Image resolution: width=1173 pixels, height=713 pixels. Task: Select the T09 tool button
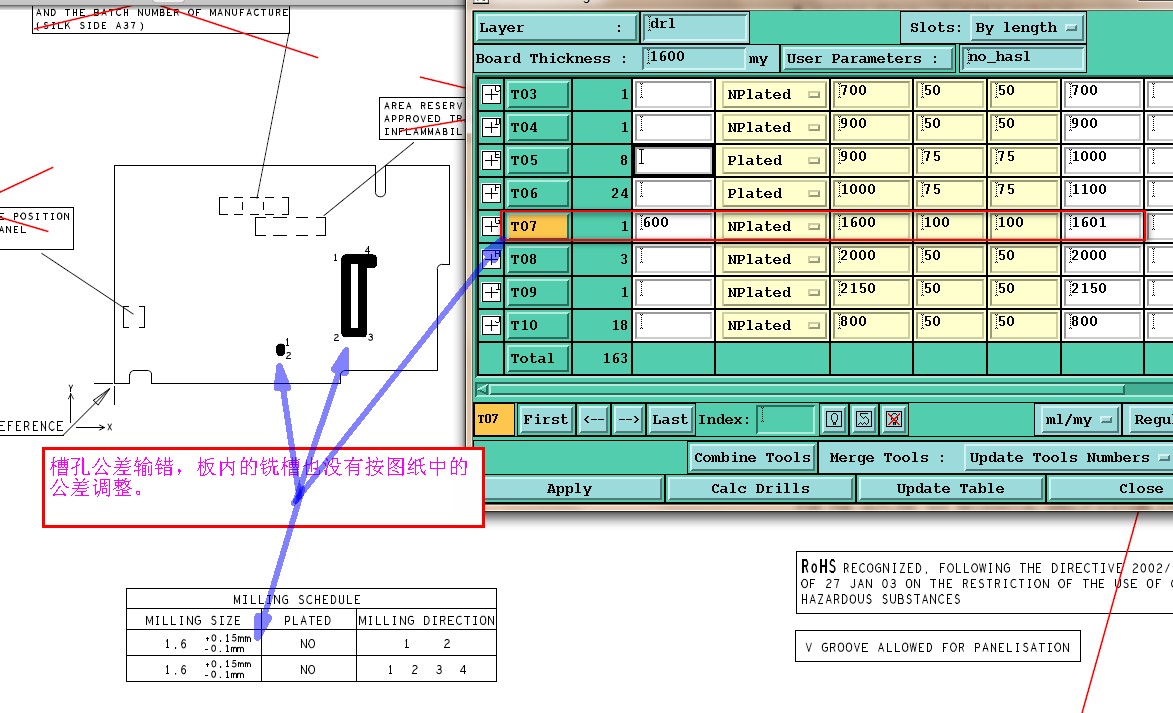pyautogui.click(x=539, y=292)
